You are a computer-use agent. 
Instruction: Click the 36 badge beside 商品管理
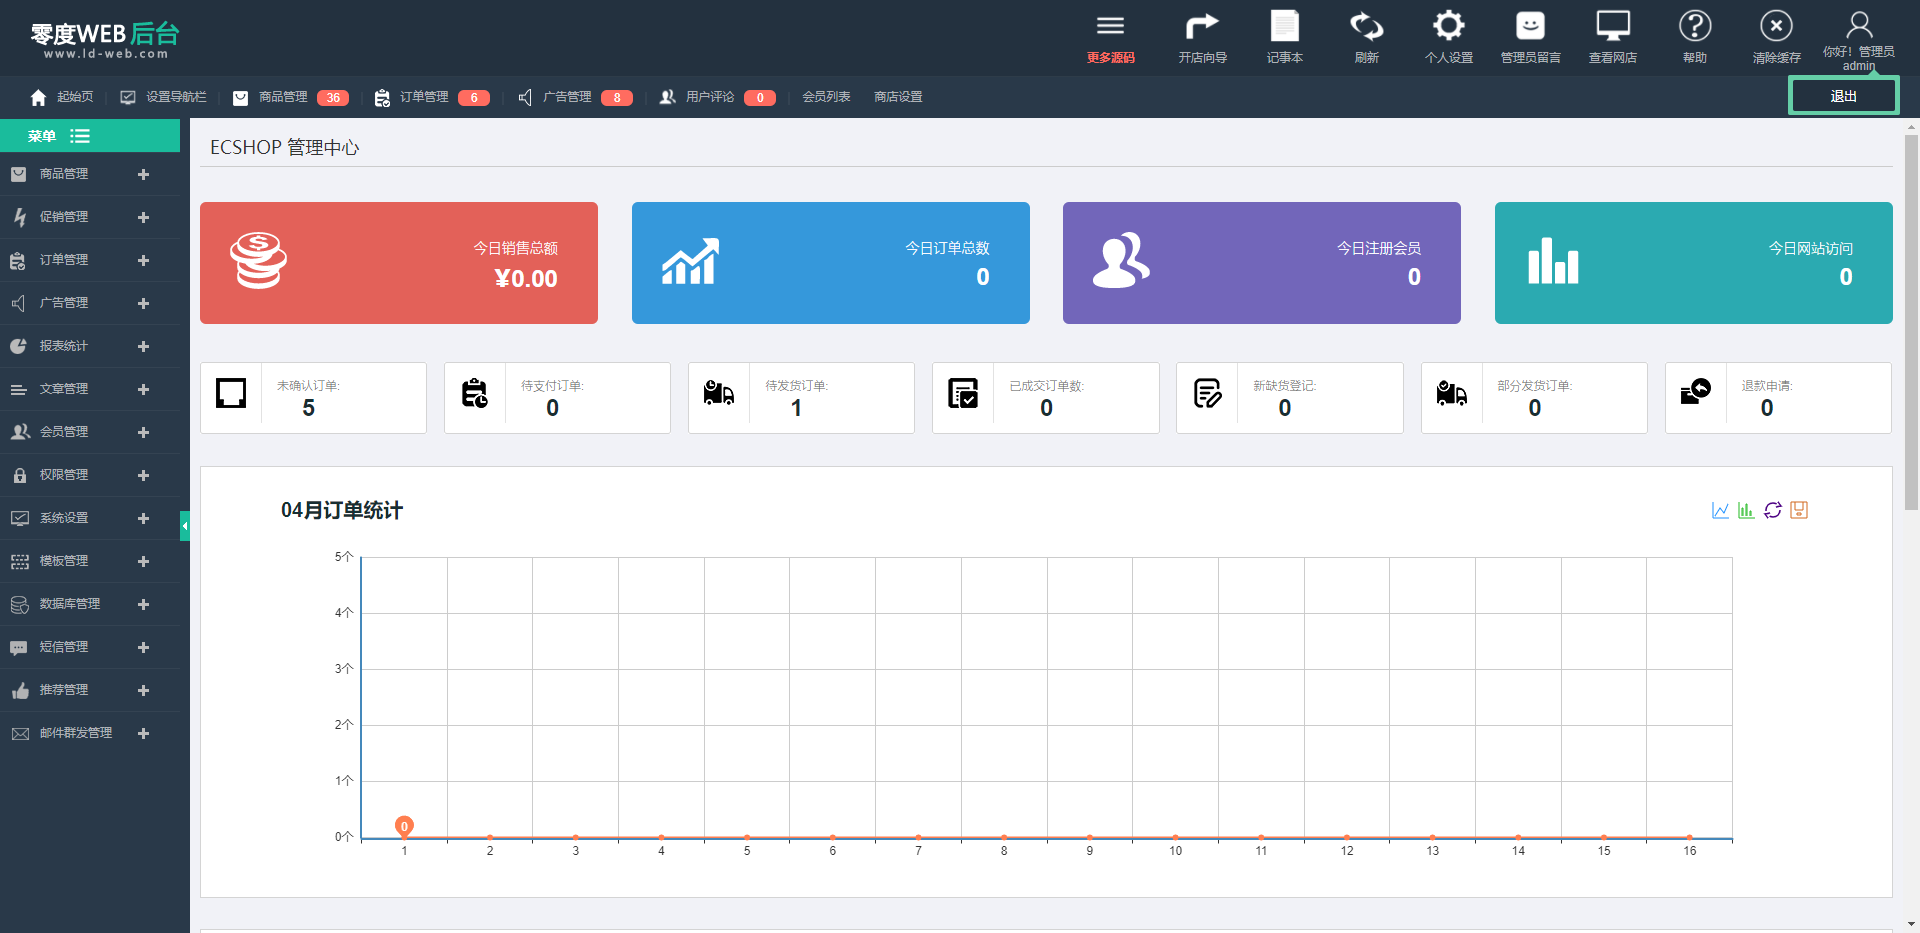[x=333, y=98]
